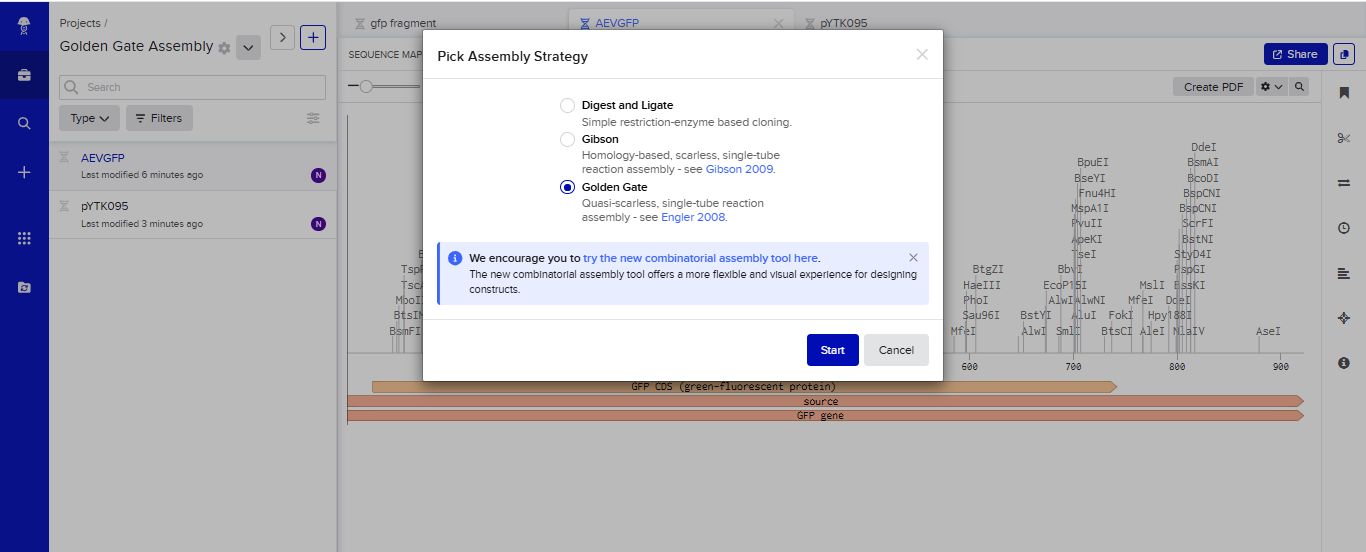The height and width of the screenshot is (552, 1366).
Task: Open the Engler 2008 reference link
Action: click(693, 217)
